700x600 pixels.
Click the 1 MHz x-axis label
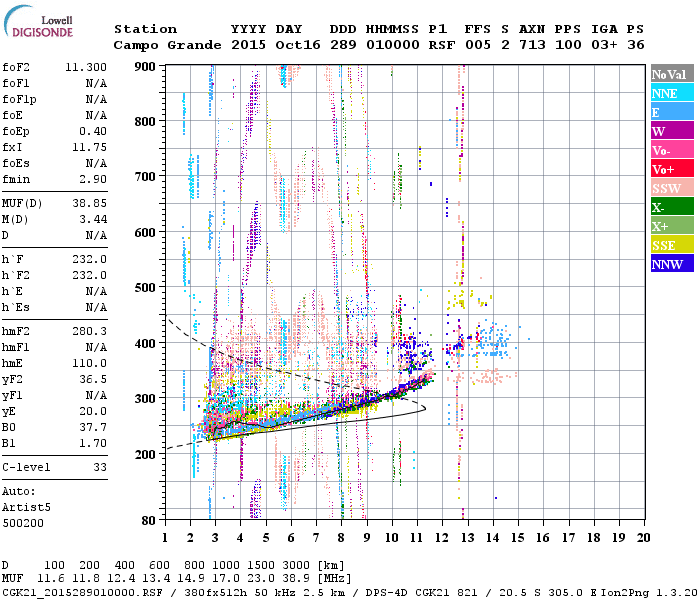(165, 538)
